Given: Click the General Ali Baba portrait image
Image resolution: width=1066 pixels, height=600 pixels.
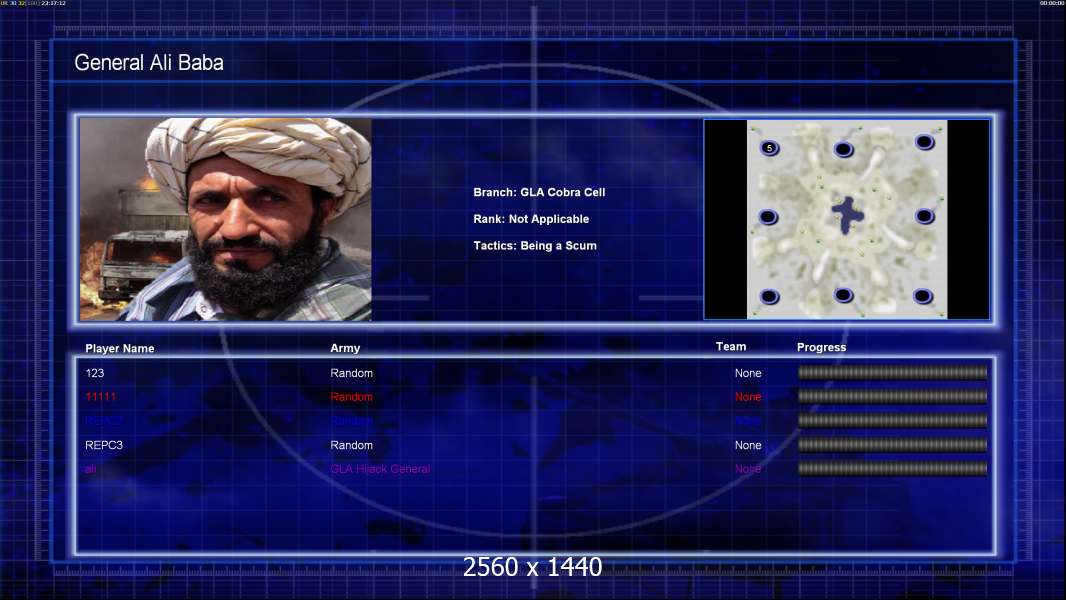Looking at the screenshot, I should [226, 219].
